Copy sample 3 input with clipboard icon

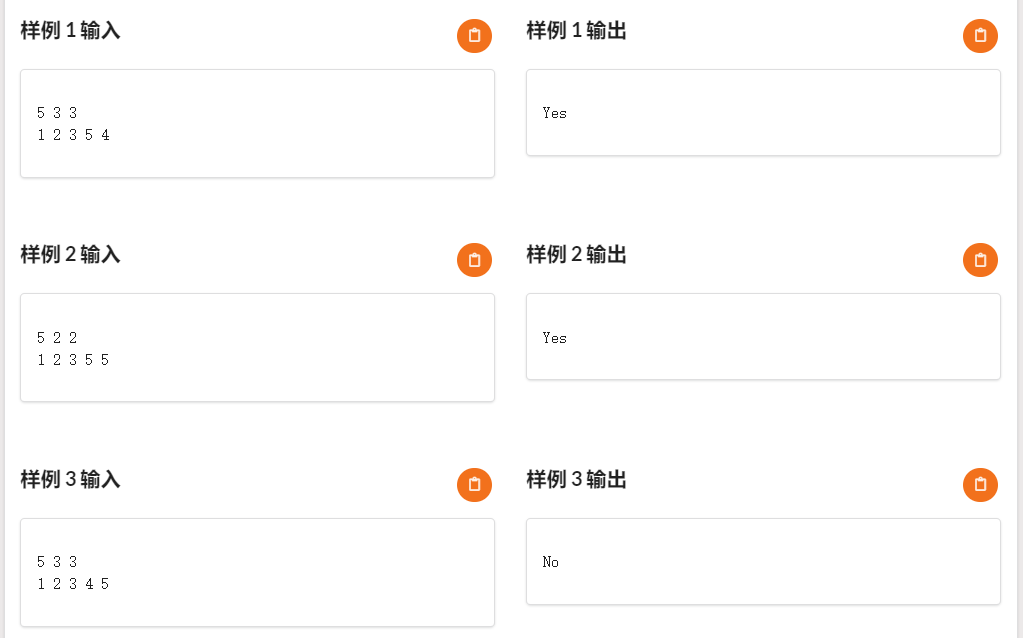474,485
